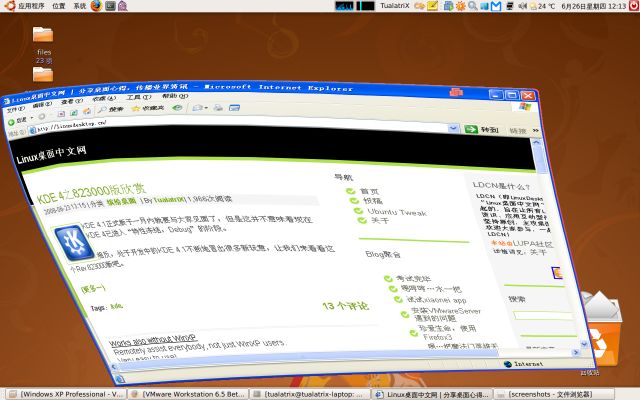Click the 投稿 navigation link
This screenshot has height=400, width=640.
[373, 200]
